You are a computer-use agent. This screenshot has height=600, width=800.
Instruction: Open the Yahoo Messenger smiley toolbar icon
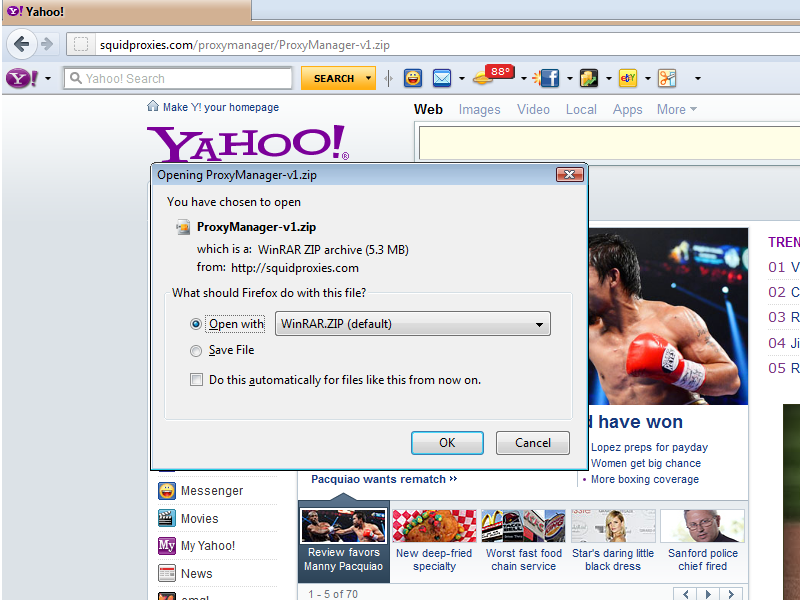pos(412,78)
